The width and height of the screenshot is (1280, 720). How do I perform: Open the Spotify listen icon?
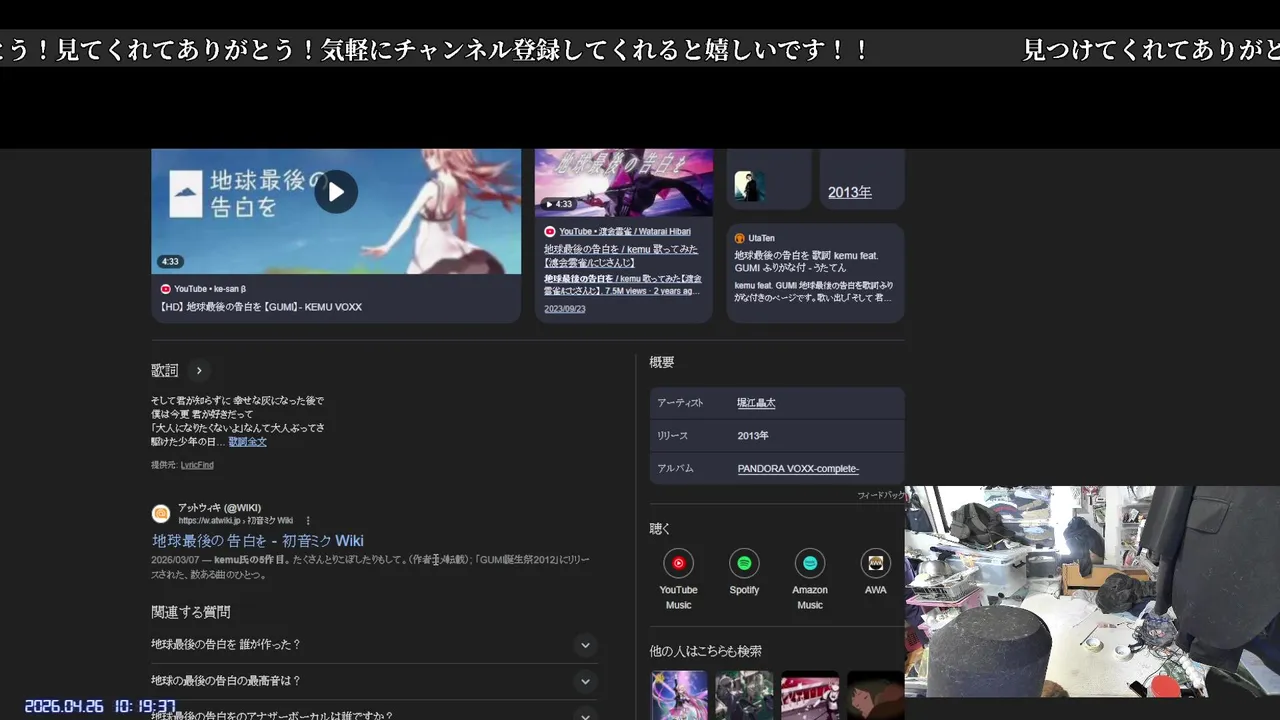(x=744, y=563)
